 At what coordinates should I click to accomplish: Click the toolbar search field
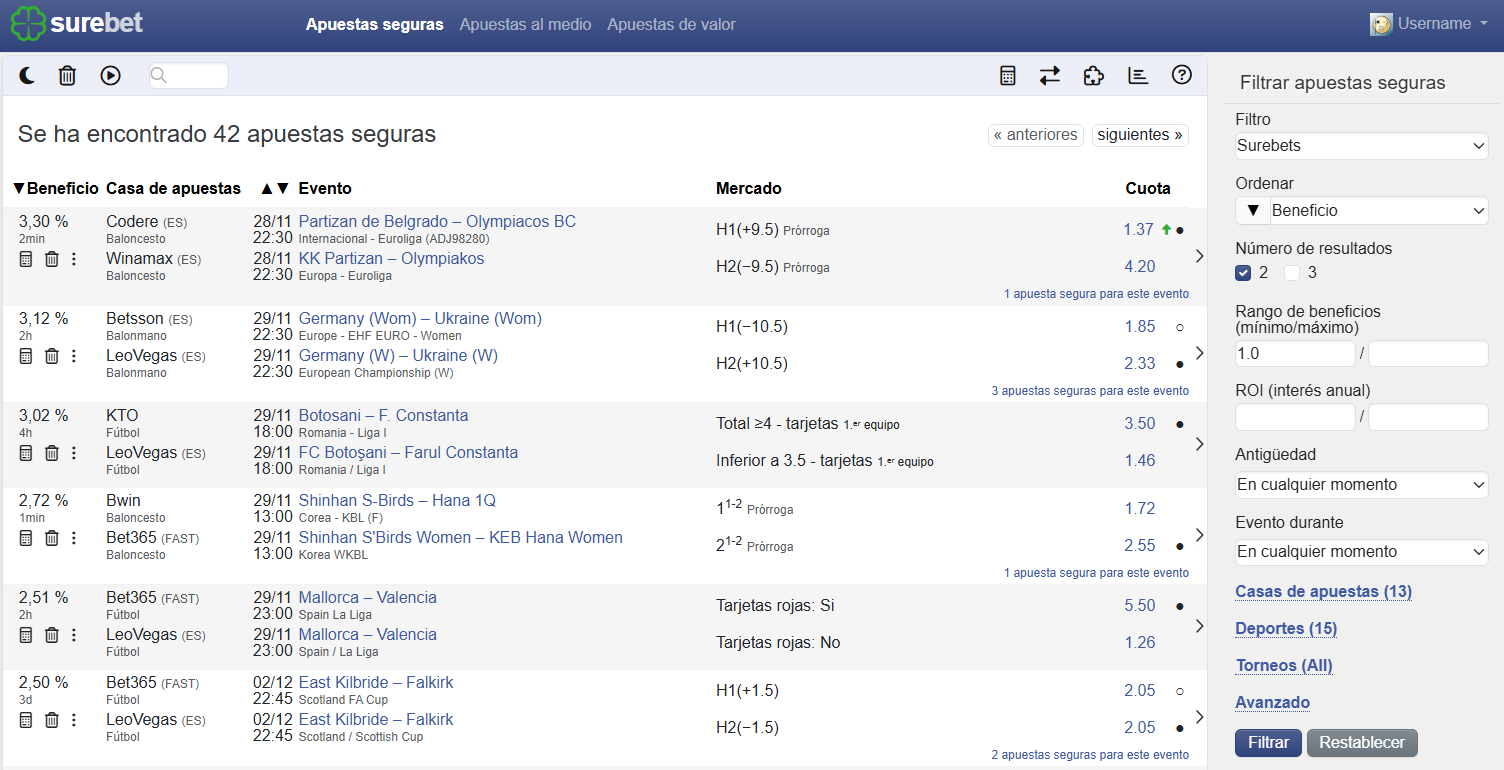[x=189, y=76]
